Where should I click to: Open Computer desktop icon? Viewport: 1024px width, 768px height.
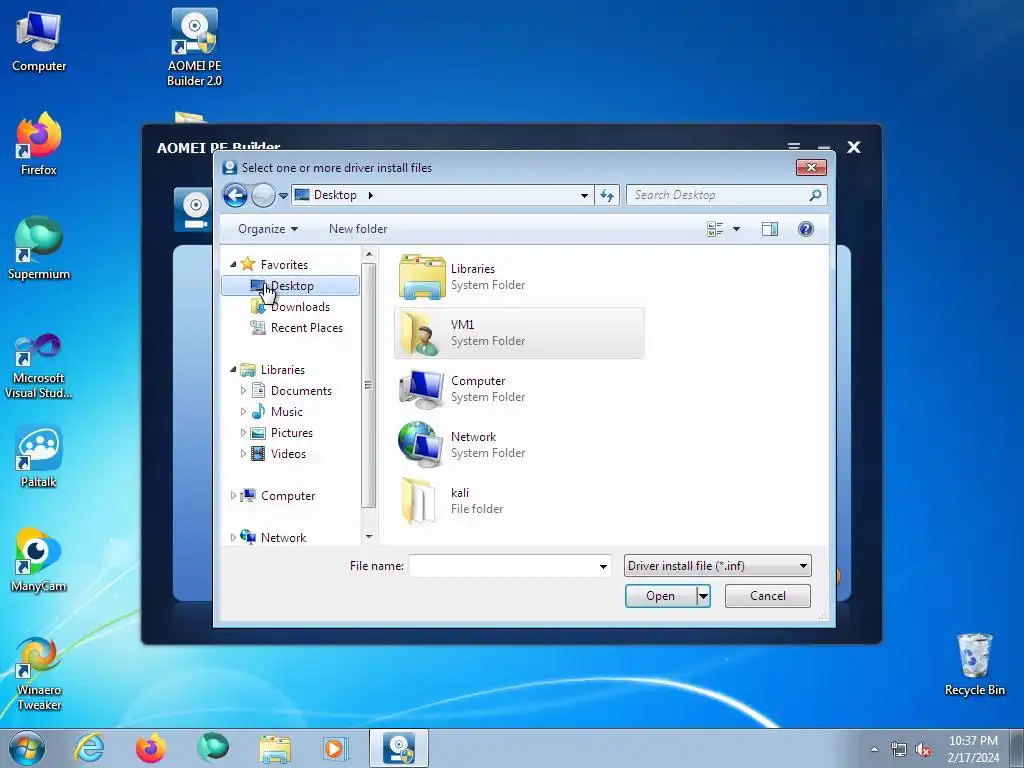(39, 42)
